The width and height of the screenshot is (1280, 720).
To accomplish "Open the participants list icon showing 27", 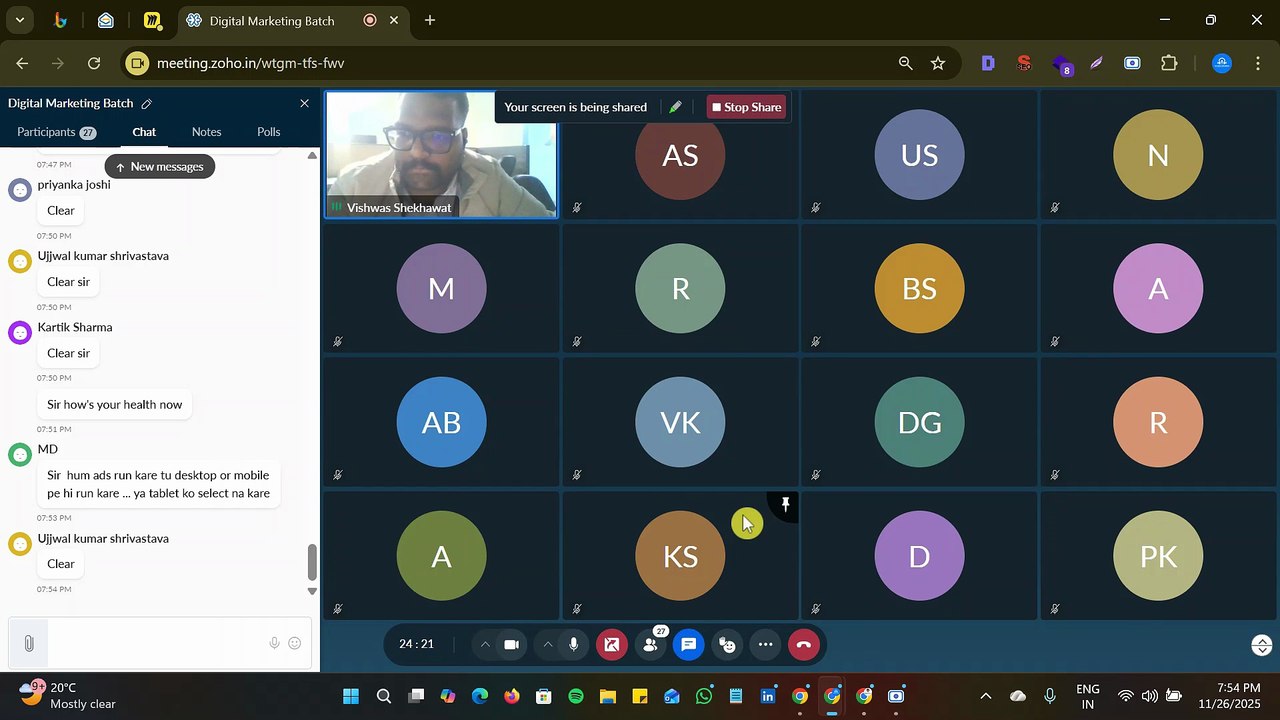I will coord(651,645).
